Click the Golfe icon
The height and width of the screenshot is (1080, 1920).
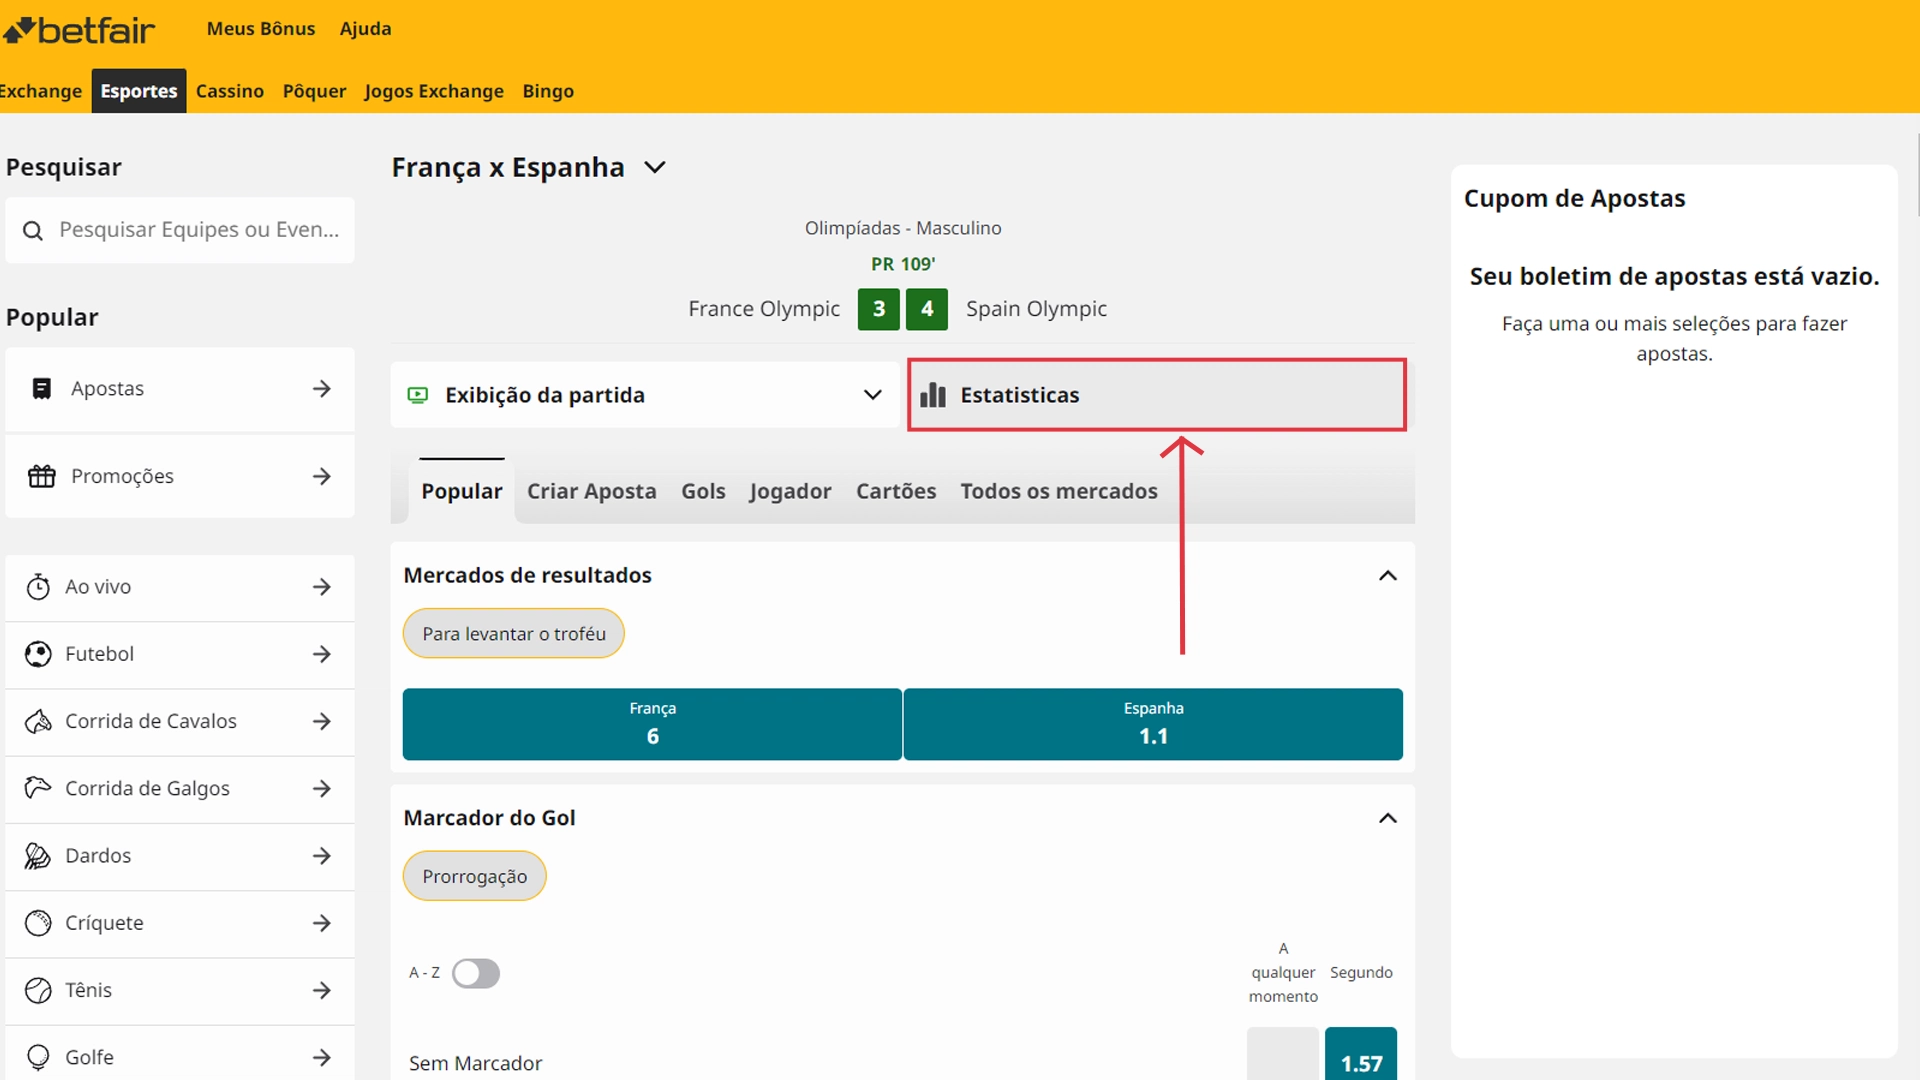click(x=38, y=1057)
